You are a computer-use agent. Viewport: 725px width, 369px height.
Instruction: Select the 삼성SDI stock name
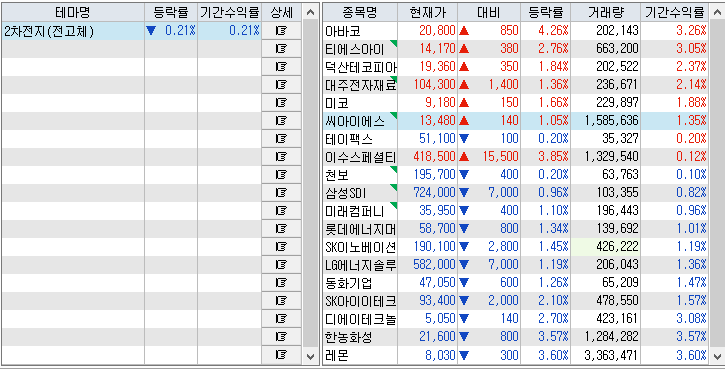click(345, 193)
